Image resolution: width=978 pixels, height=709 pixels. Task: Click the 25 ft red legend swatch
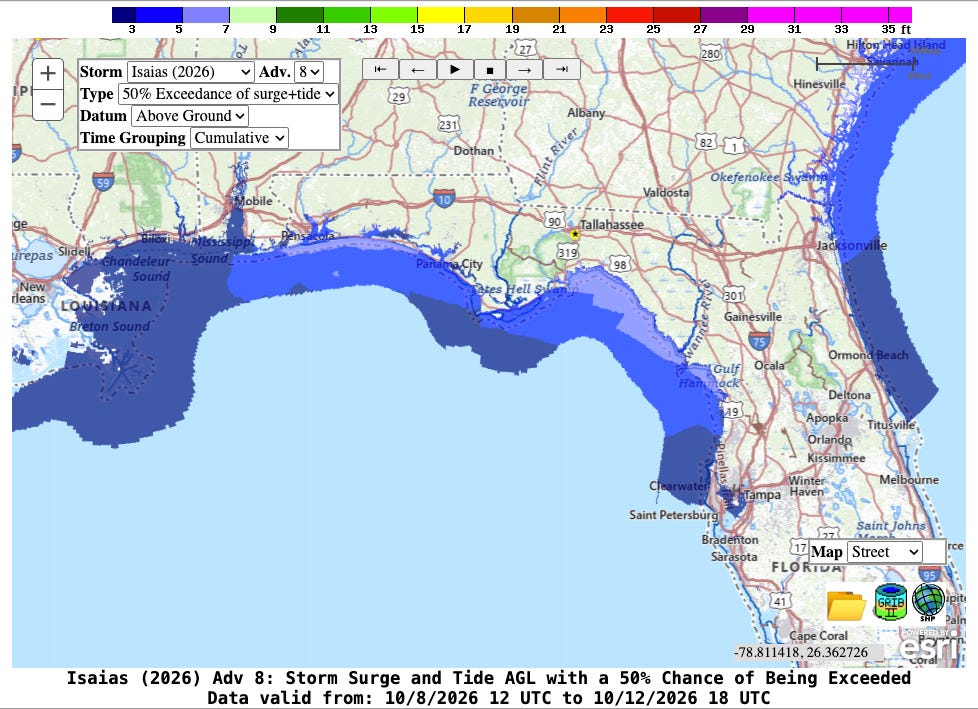click(x=677, y=15)
